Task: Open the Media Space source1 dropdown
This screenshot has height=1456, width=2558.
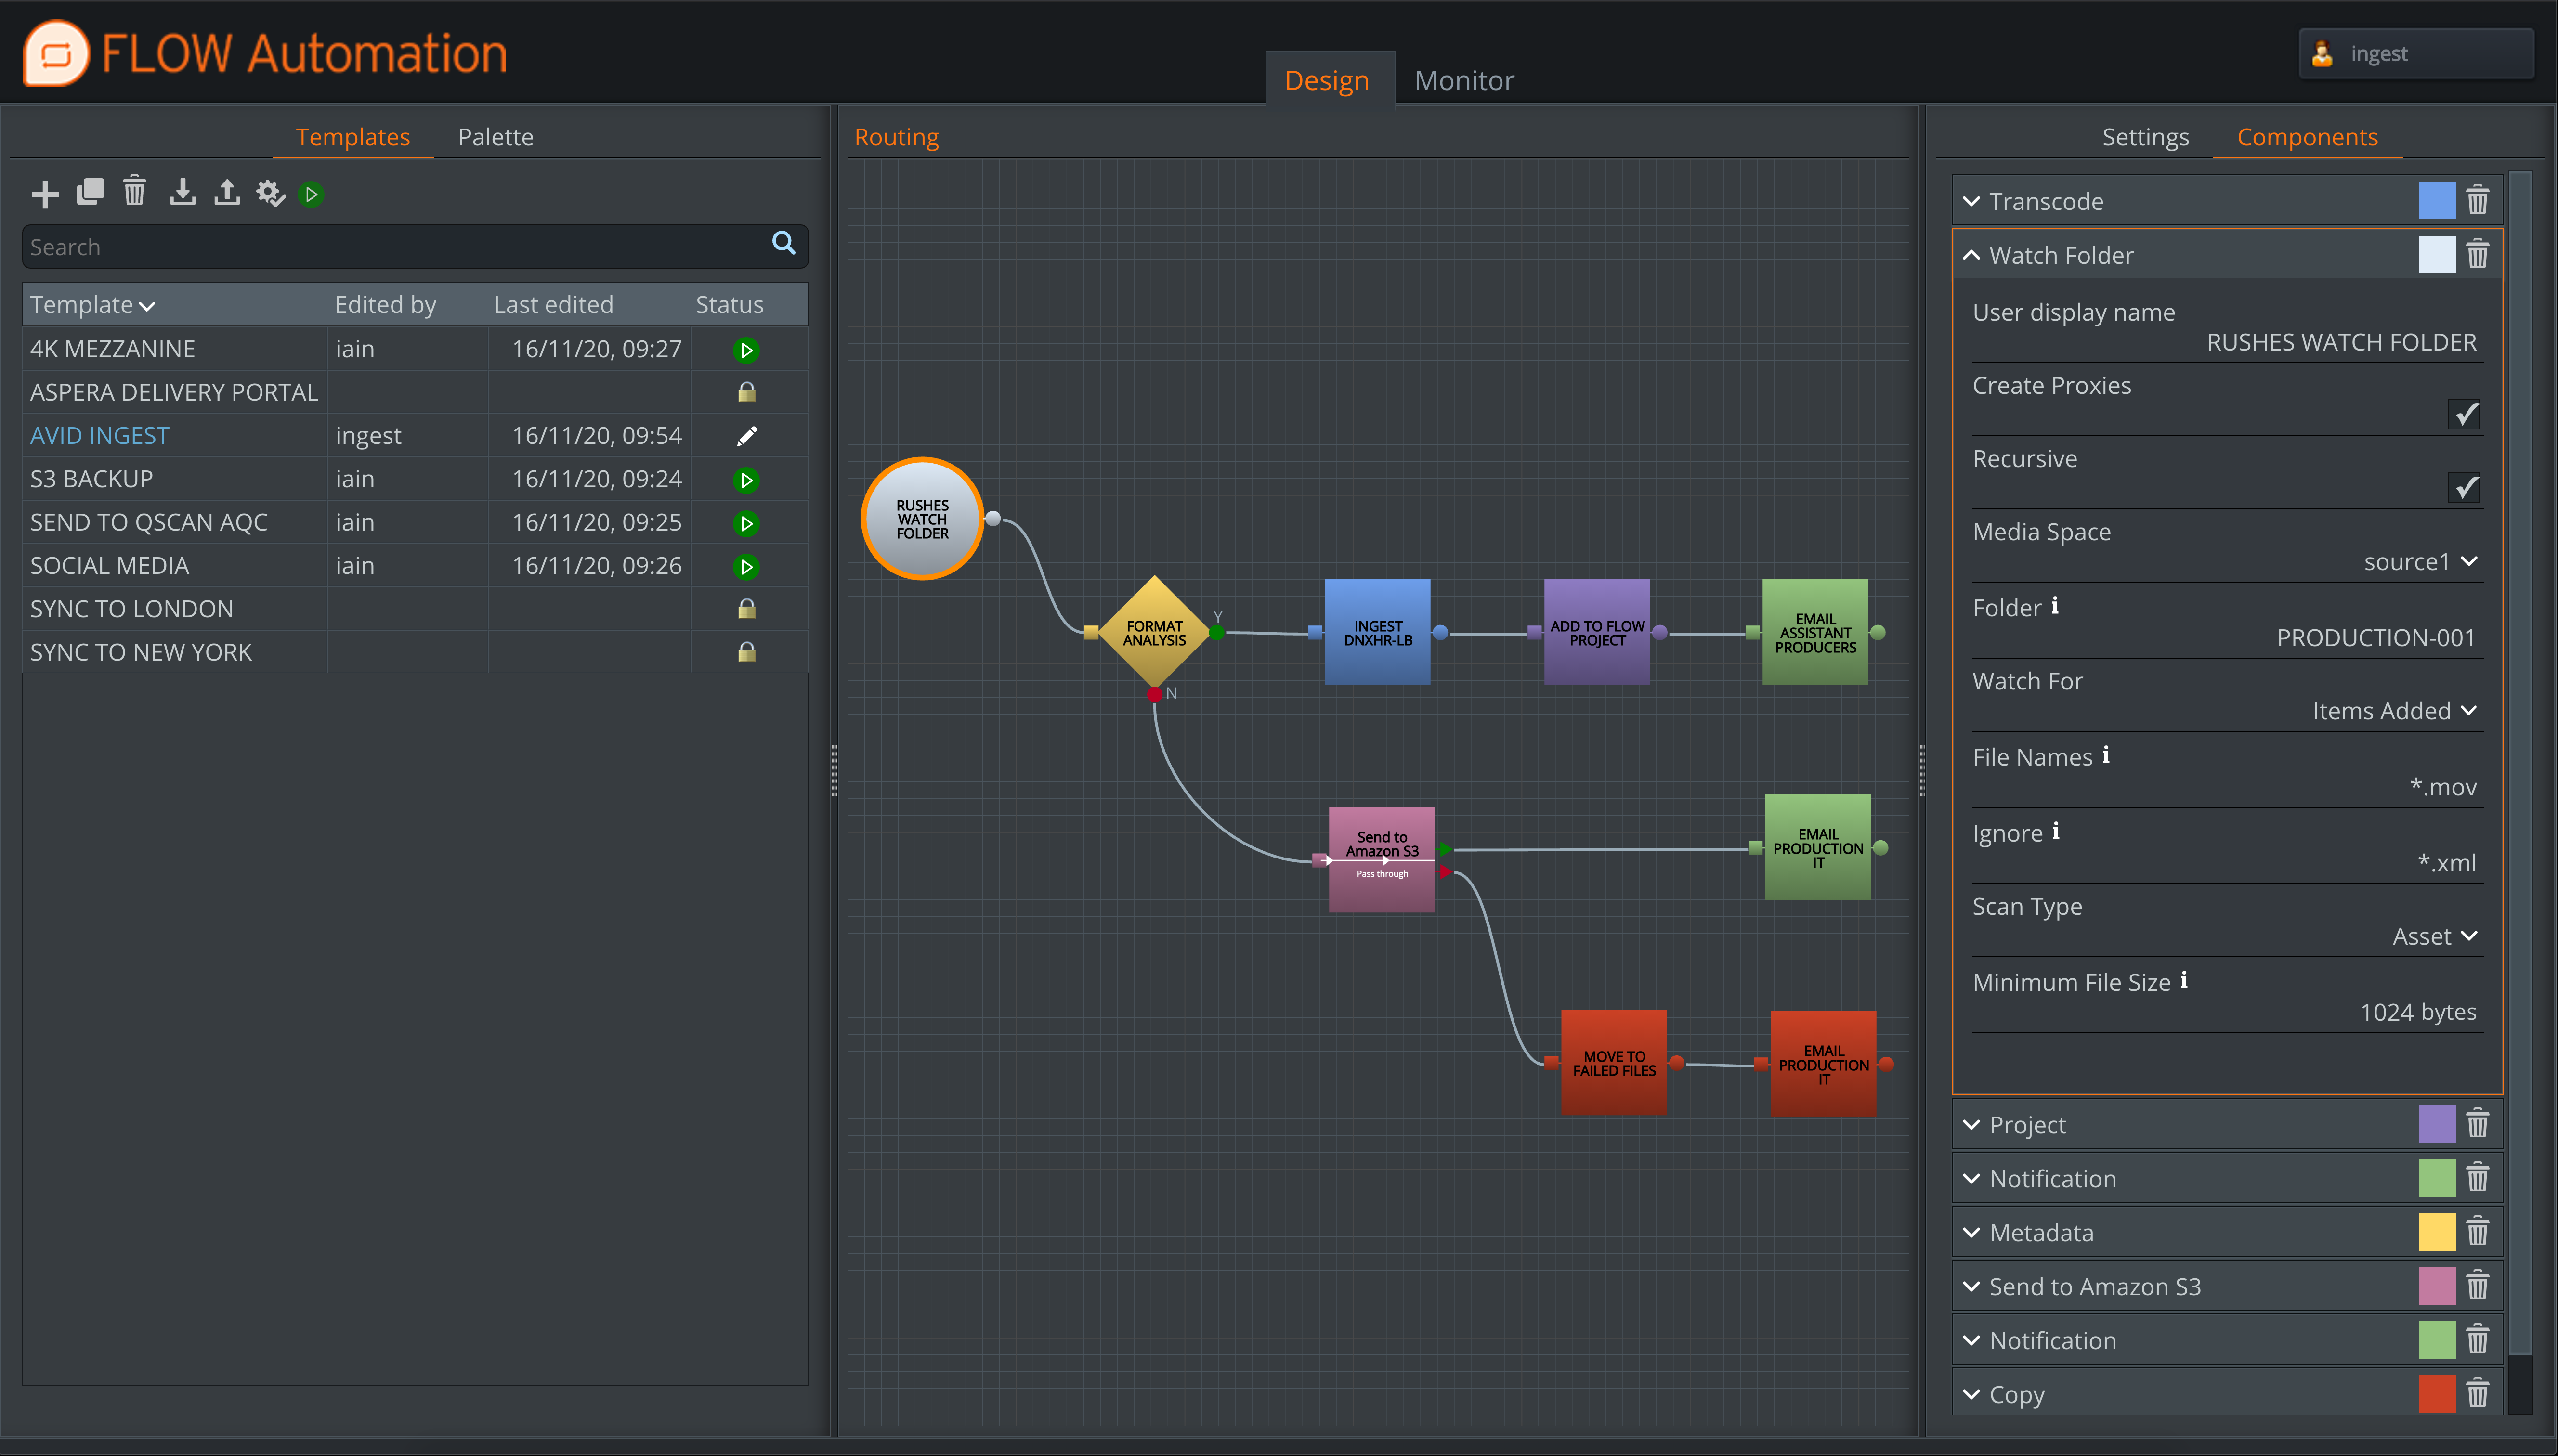Action: click(2420, 562)
